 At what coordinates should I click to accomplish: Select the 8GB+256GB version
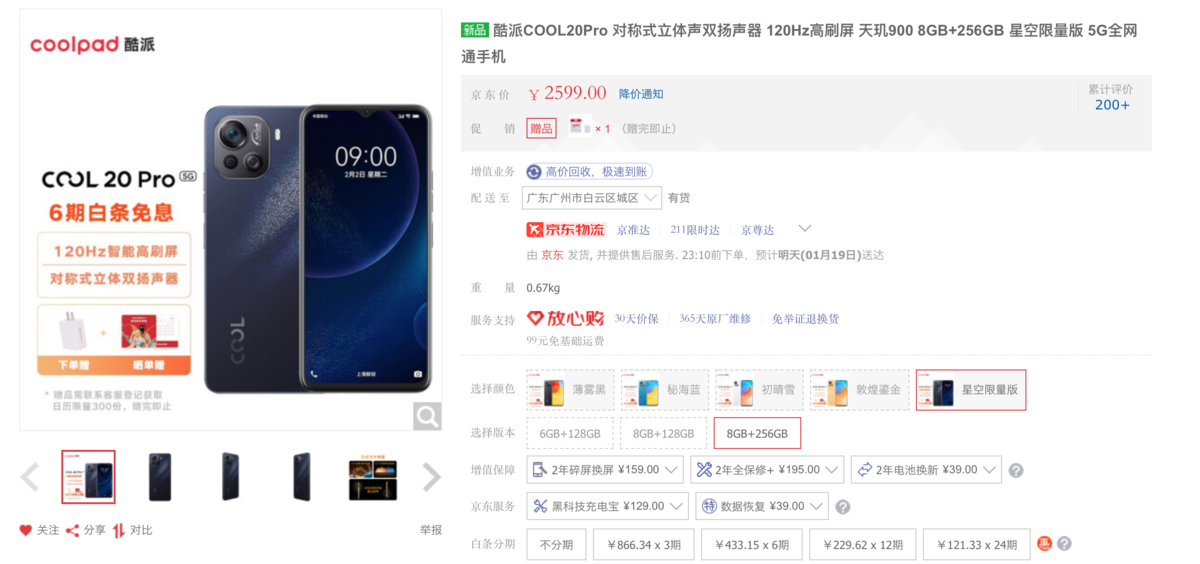pyautogui.click(x=757, y=434)
